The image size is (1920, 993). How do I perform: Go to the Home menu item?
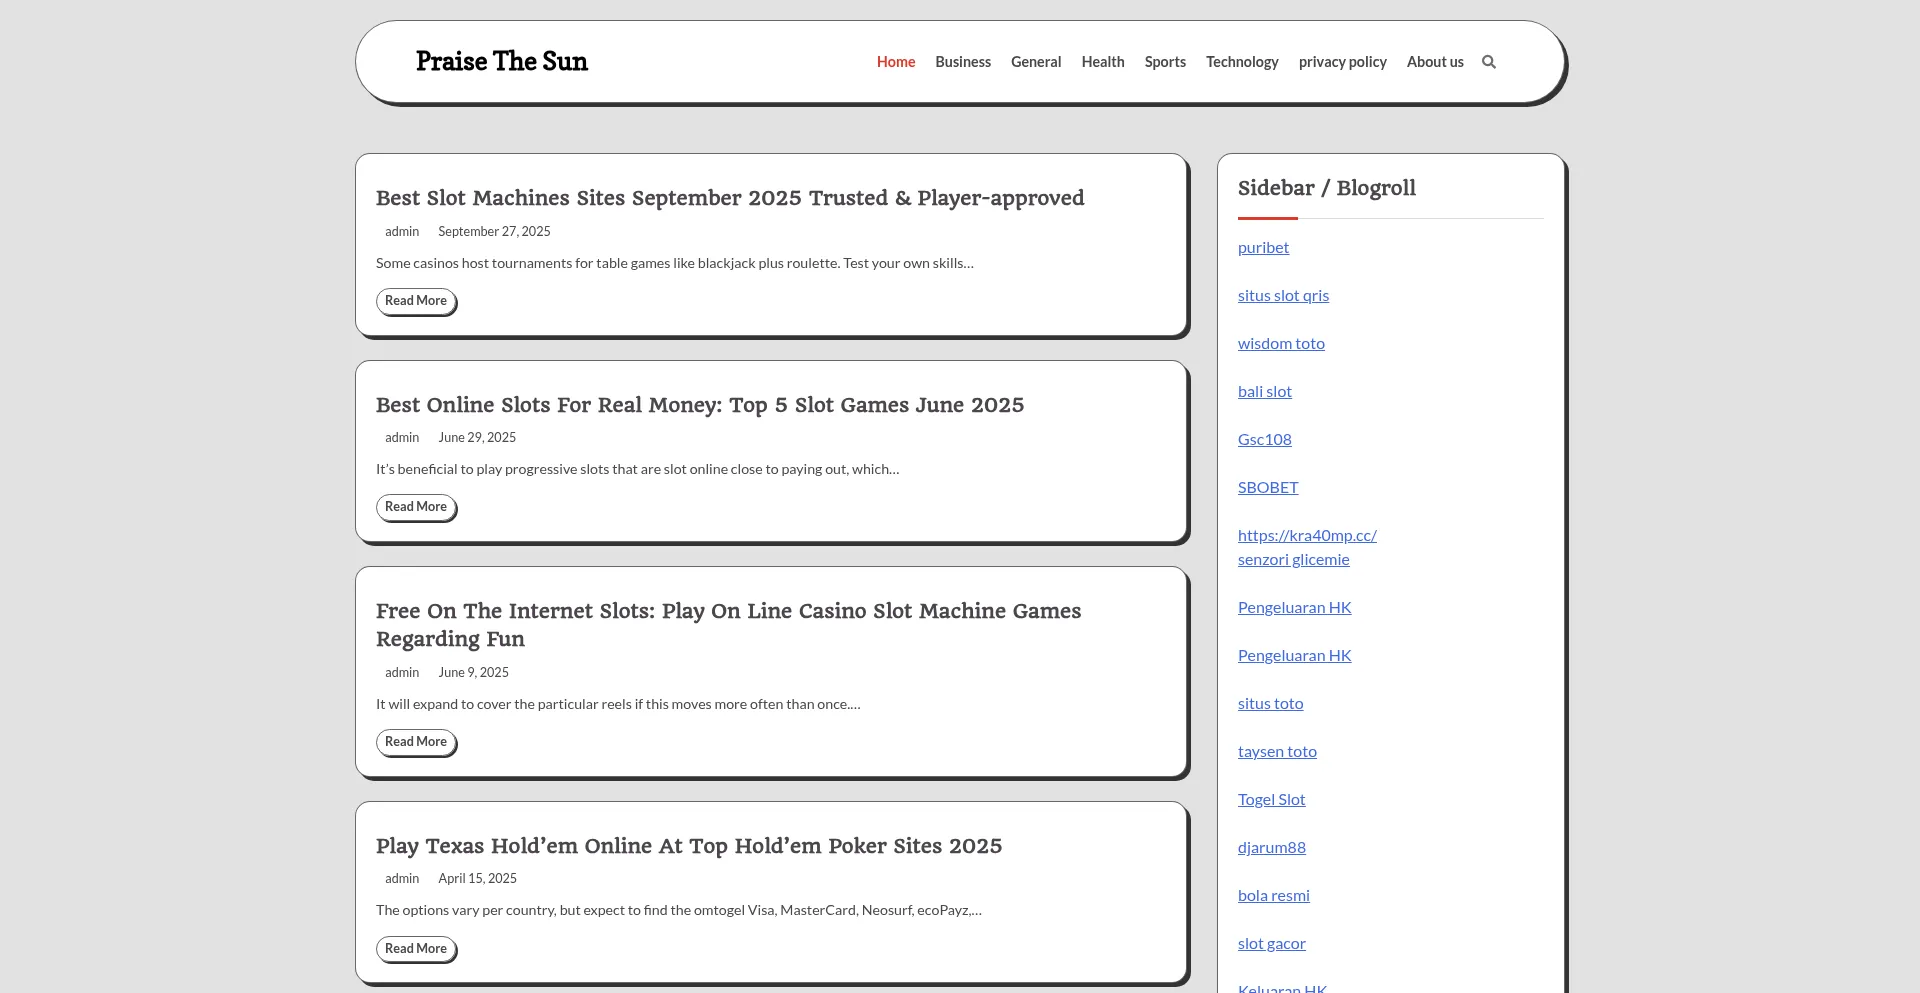[895, 62]
